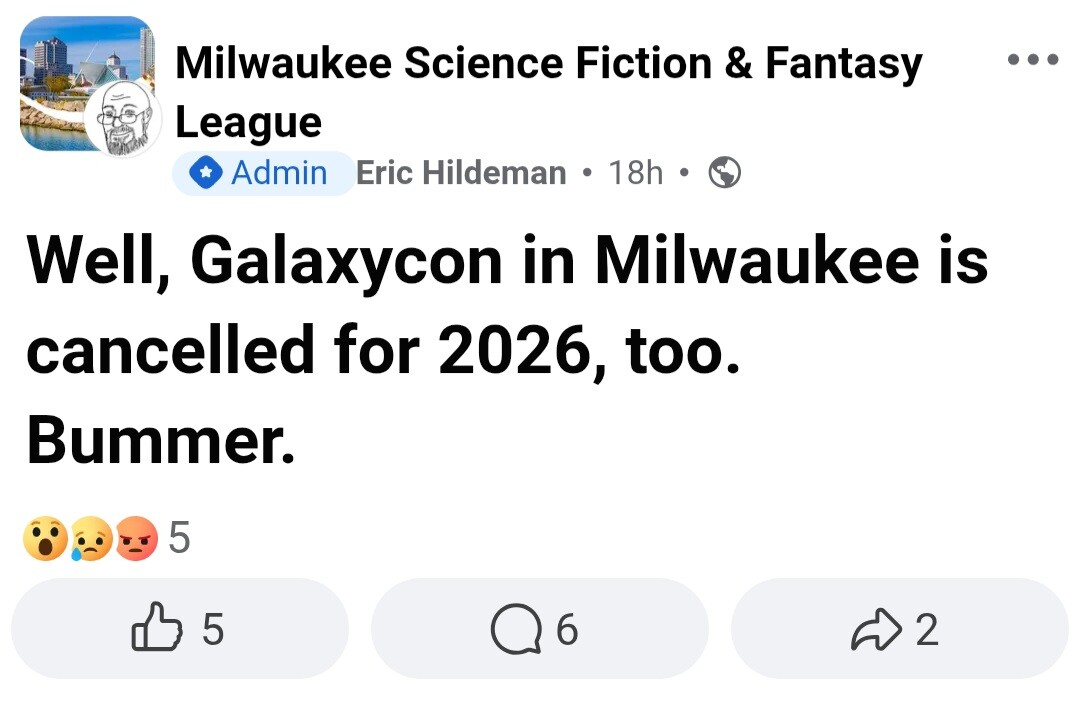This screenshot has height=715, width=1080.
Task: Click the 18h post timestamp
Action: pos(636,173)
